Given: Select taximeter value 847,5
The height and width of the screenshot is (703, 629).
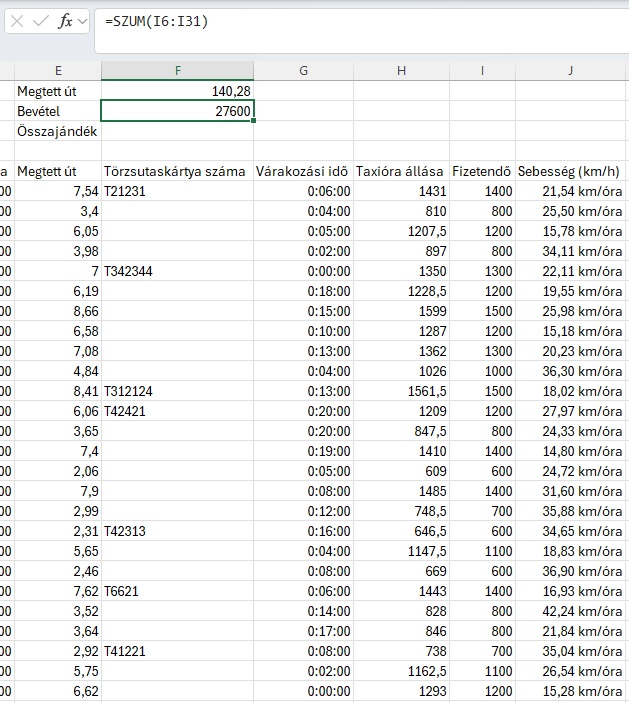Looking at the screenshot, I should (x=401, y=431).
